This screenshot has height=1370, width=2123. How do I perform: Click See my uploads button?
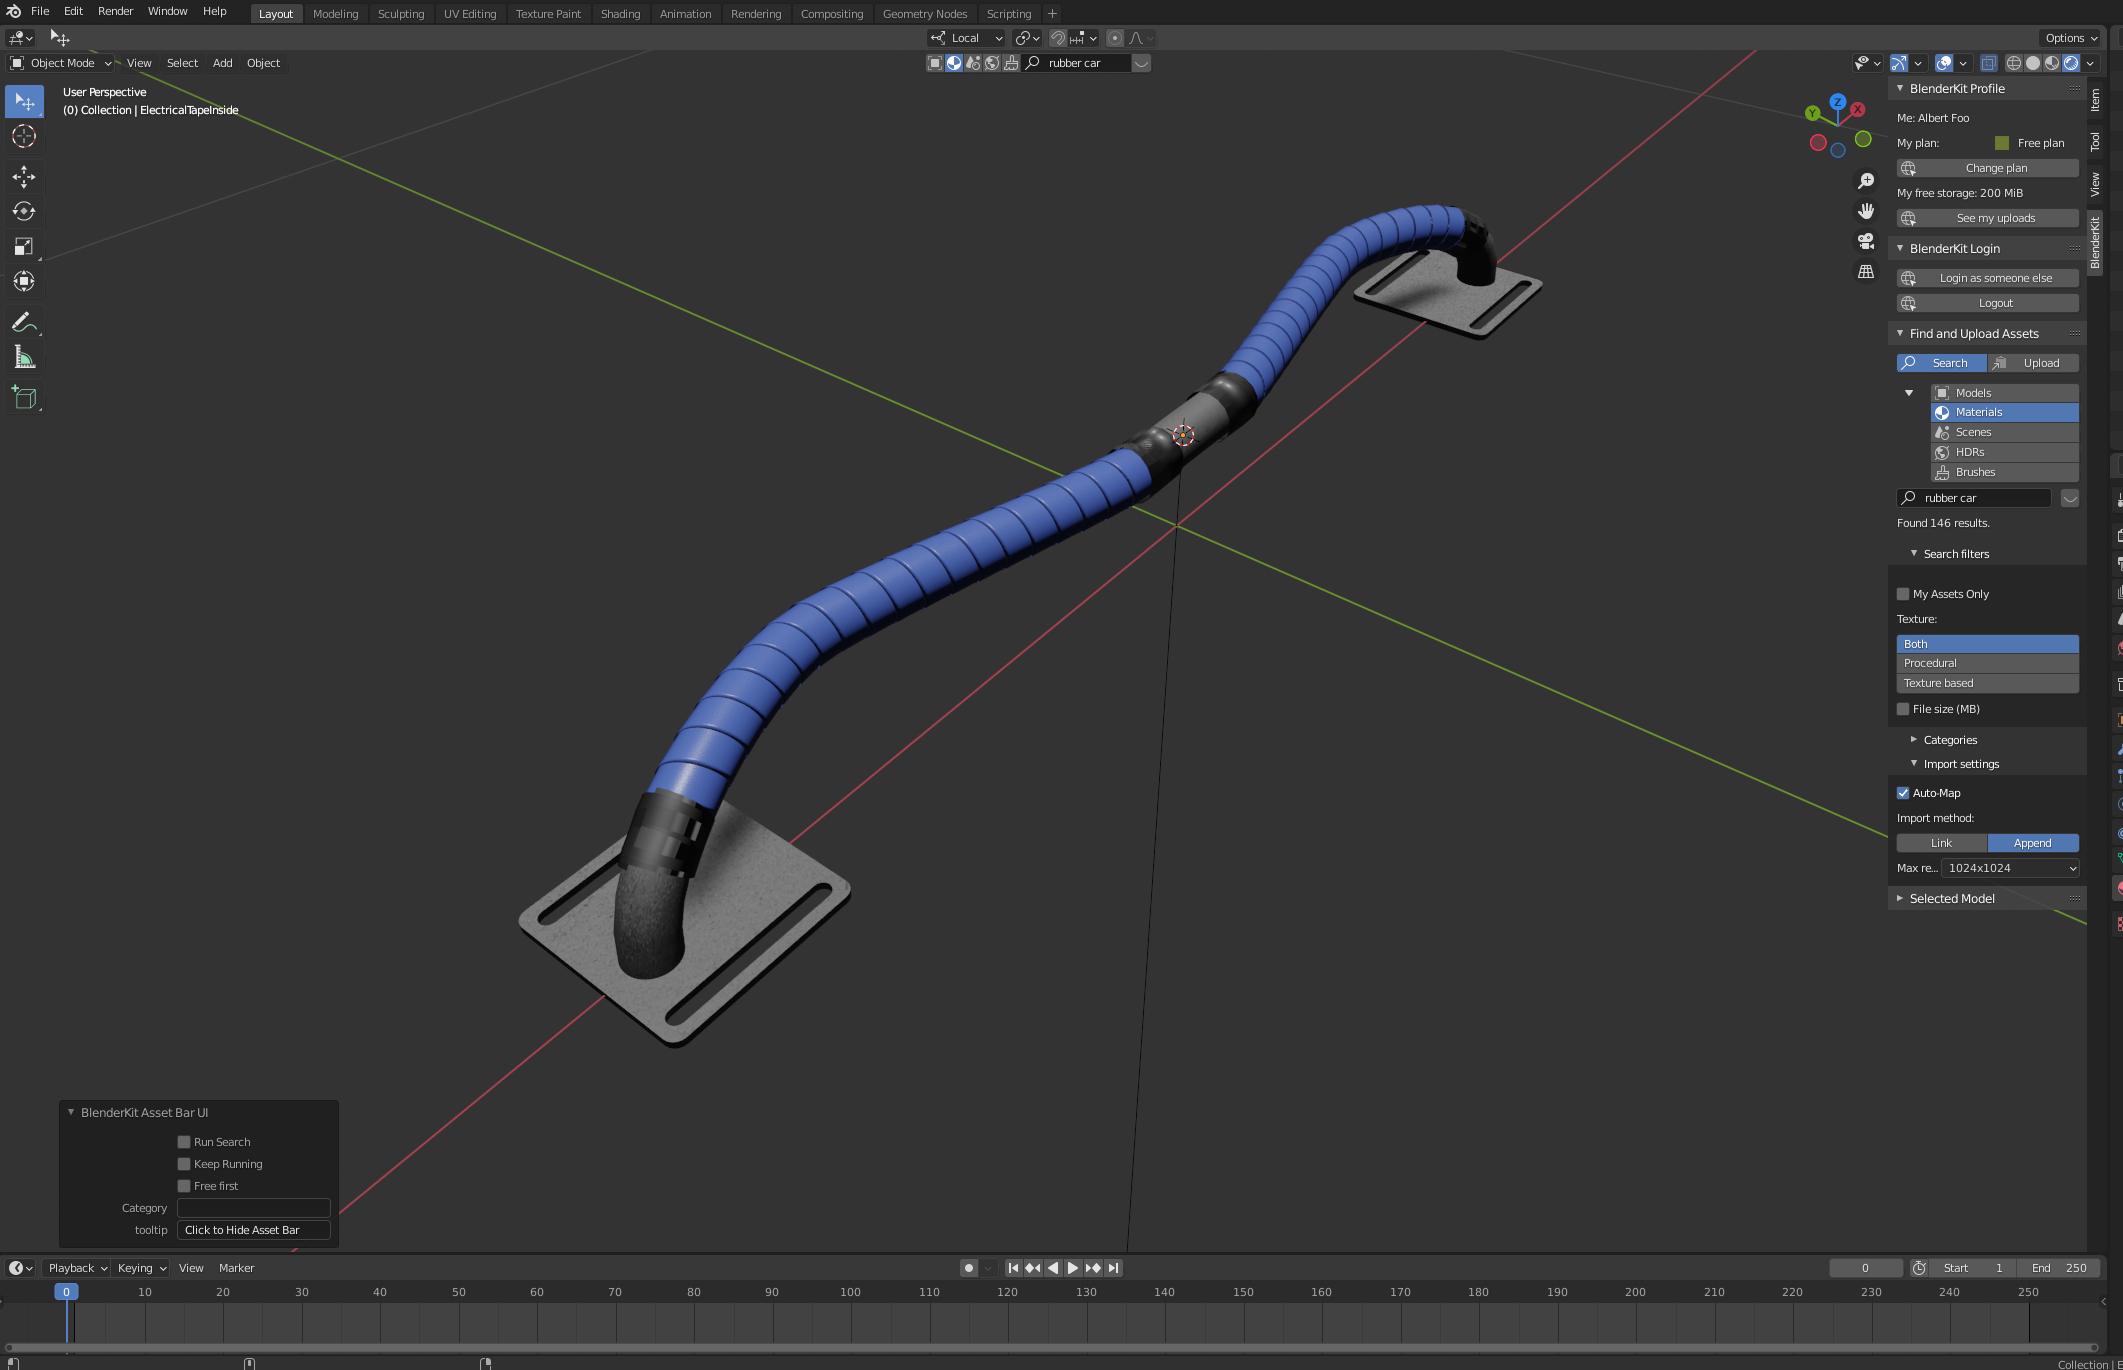(1987, 218)
